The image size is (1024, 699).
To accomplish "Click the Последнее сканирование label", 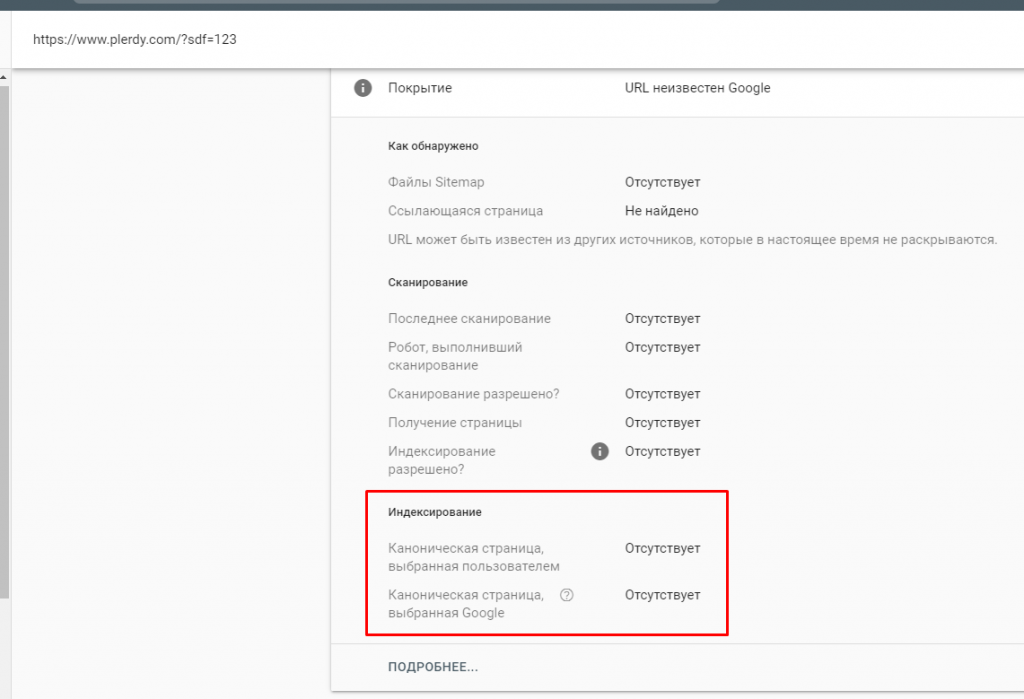I will coord(469,318).
